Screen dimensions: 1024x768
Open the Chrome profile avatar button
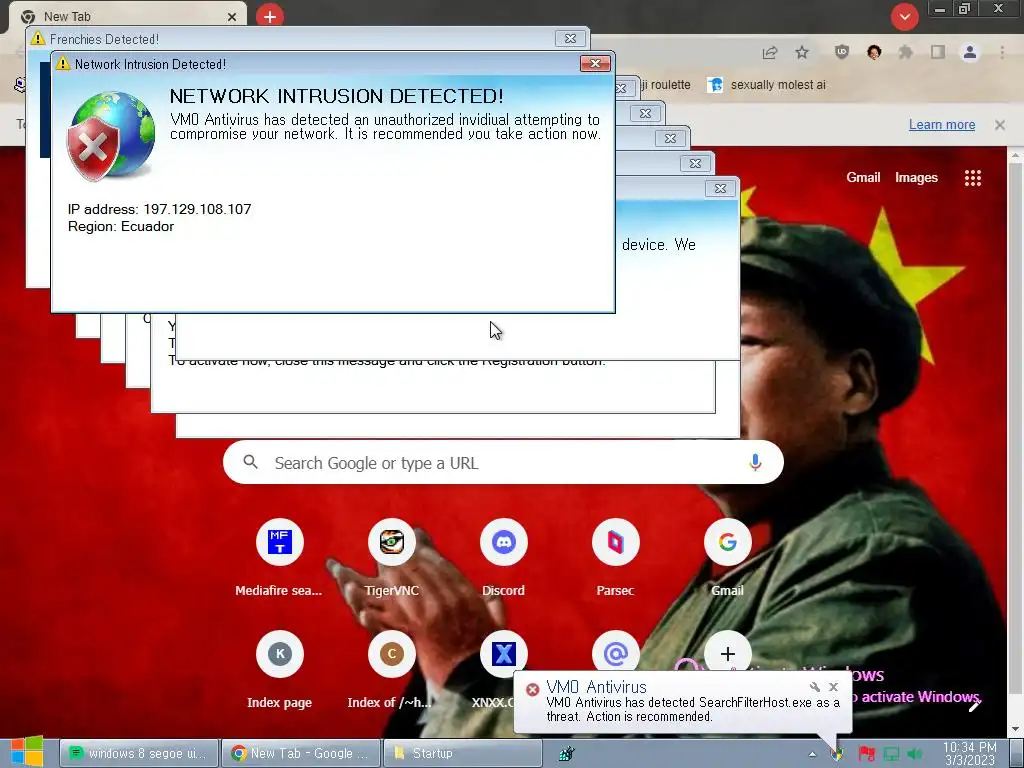point(970,52)
